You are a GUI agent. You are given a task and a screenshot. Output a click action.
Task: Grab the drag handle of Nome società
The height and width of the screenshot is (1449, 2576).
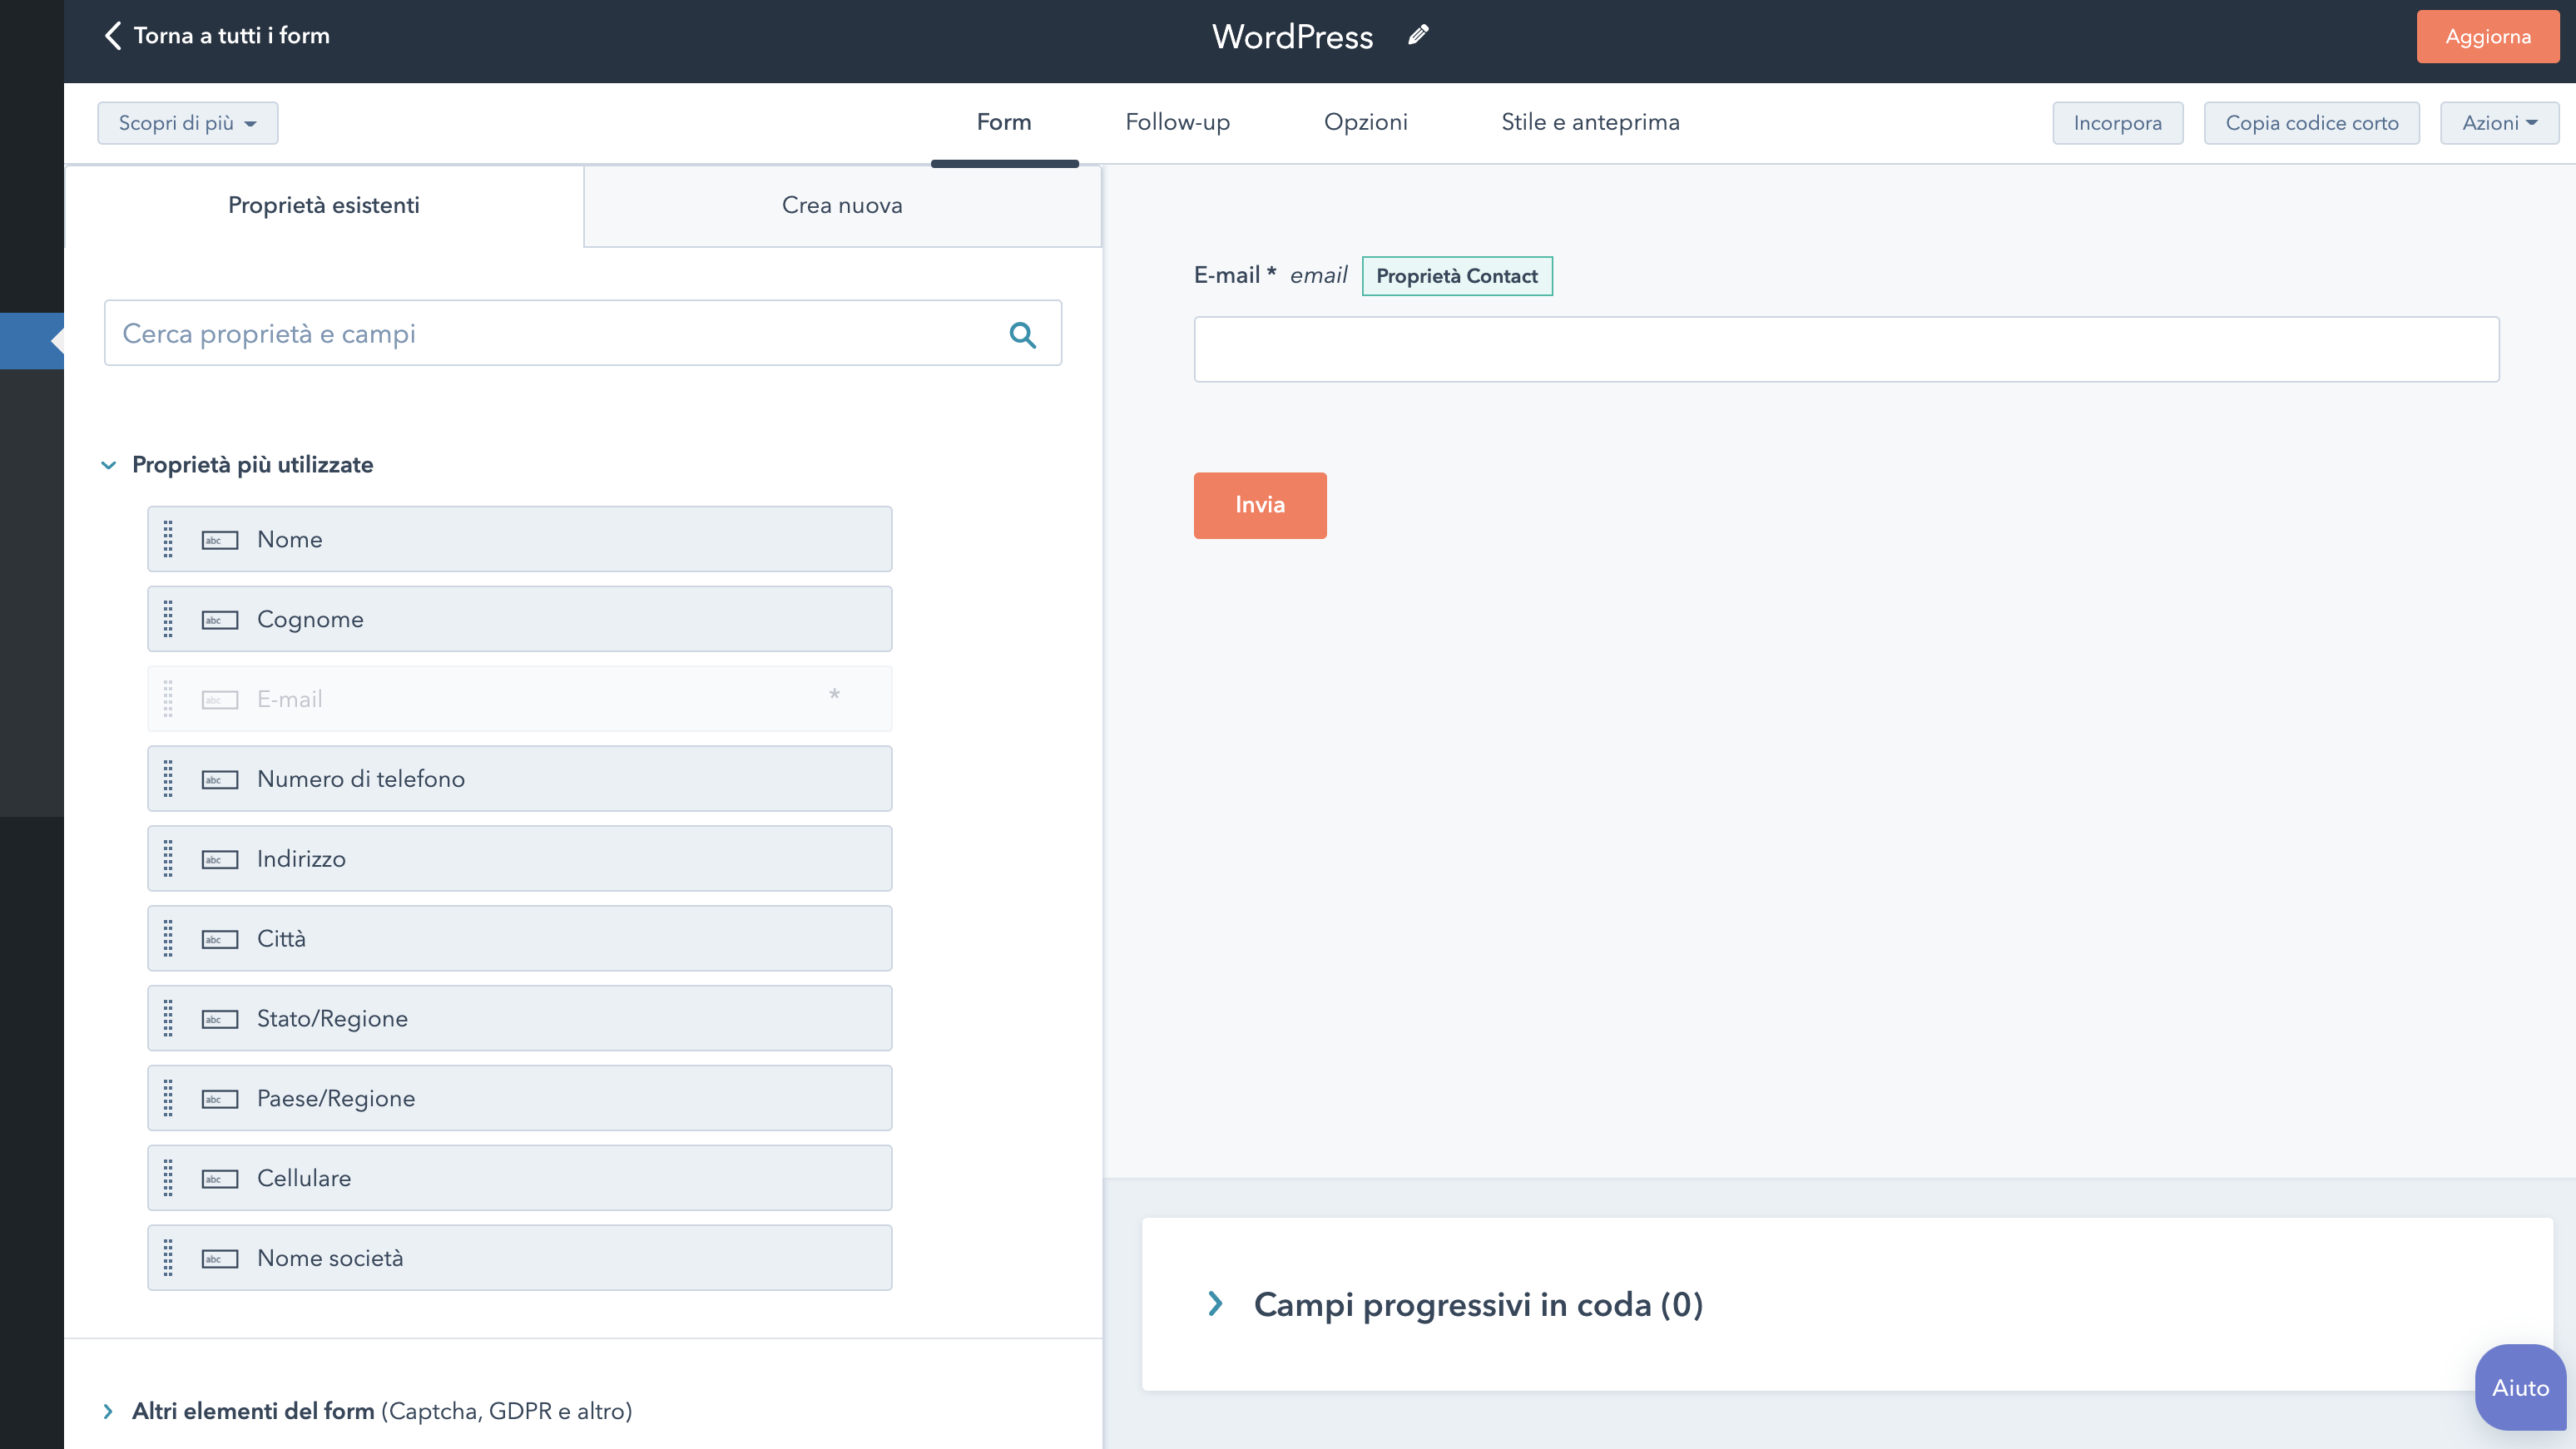[168, 1258]
